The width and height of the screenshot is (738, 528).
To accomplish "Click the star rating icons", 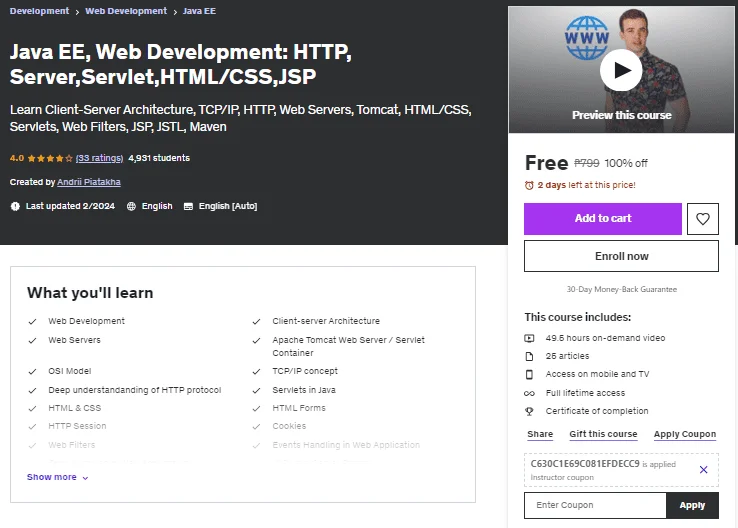I will click(50, 159).
